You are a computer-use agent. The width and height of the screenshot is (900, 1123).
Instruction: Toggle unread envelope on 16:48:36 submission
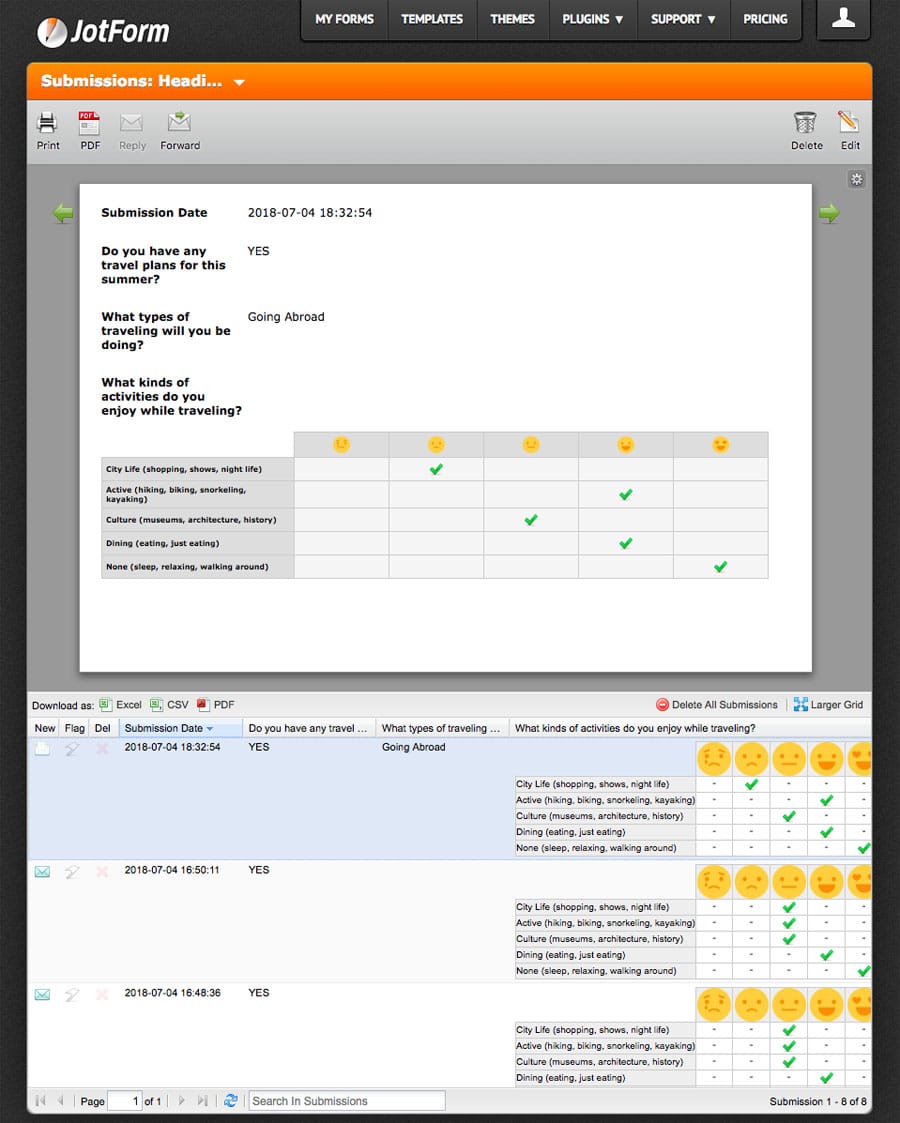tap(42, 995)
